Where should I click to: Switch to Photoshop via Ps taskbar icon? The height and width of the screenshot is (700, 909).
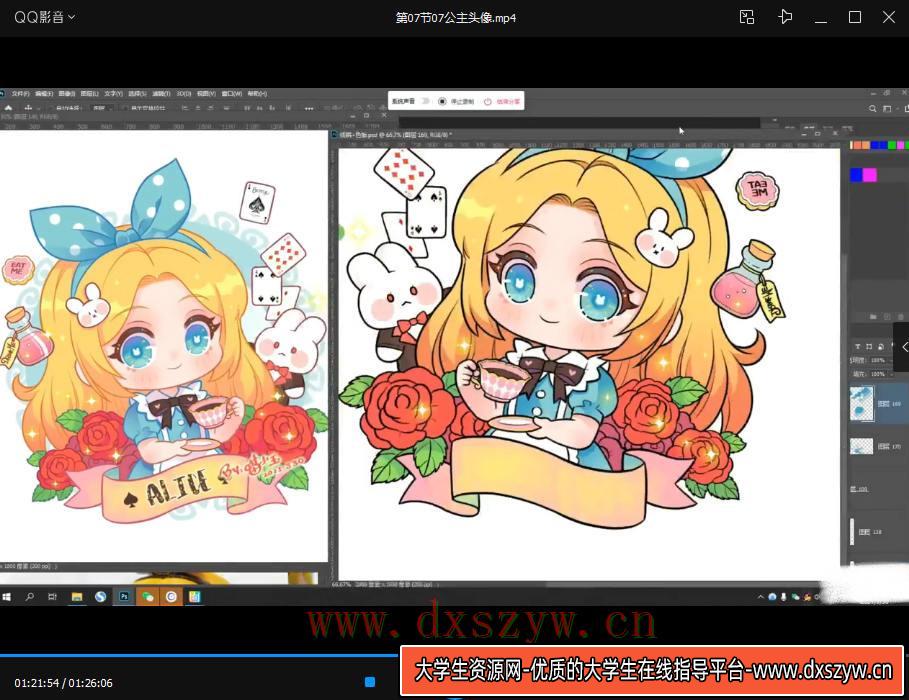(x=124, y=596)
